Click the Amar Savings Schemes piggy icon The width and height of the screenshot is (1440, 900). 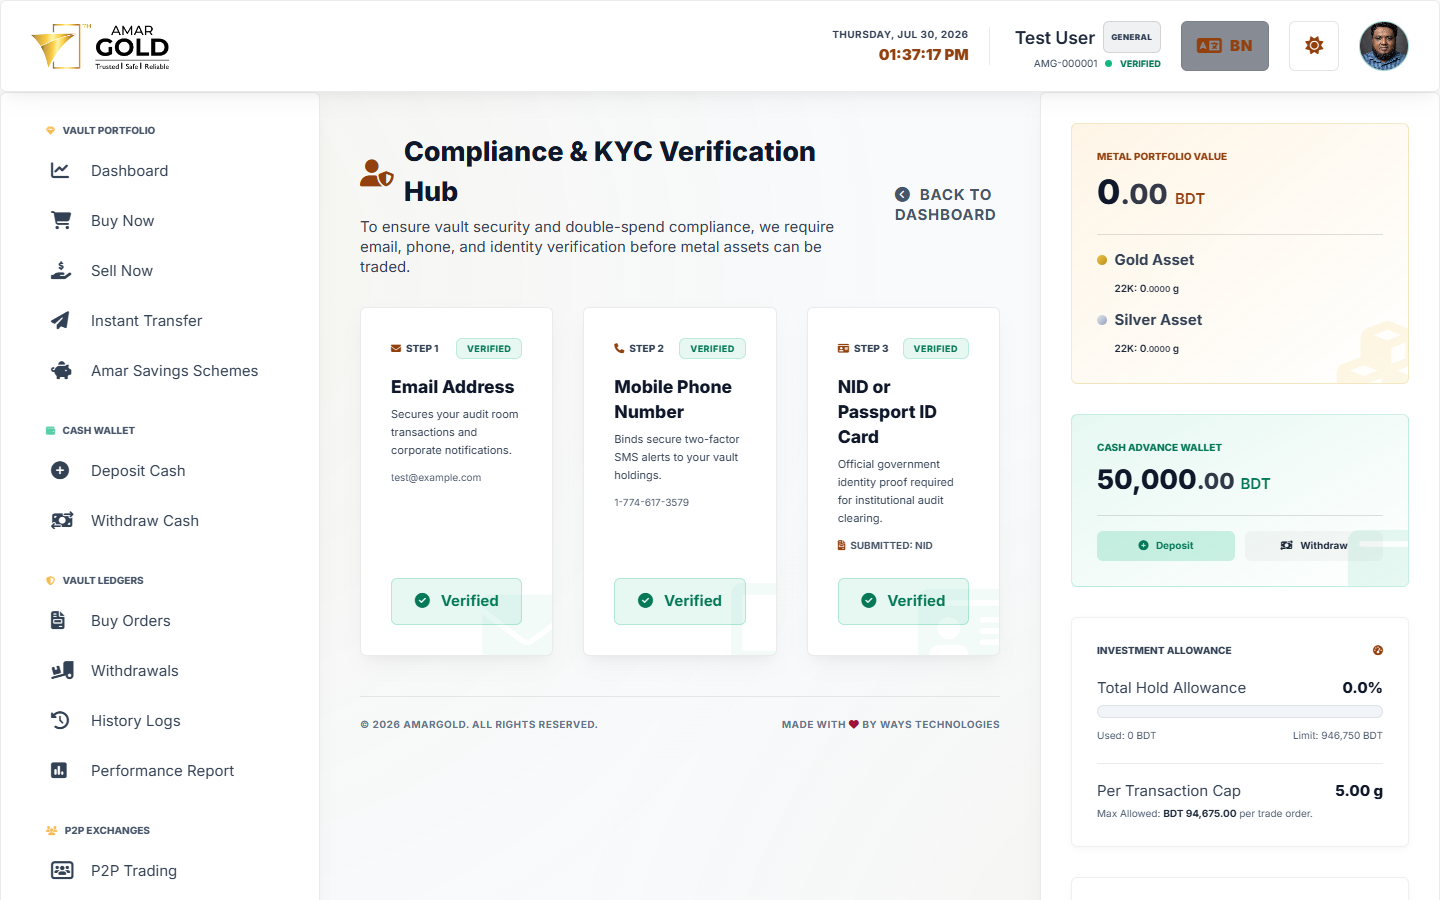[61, 371]
